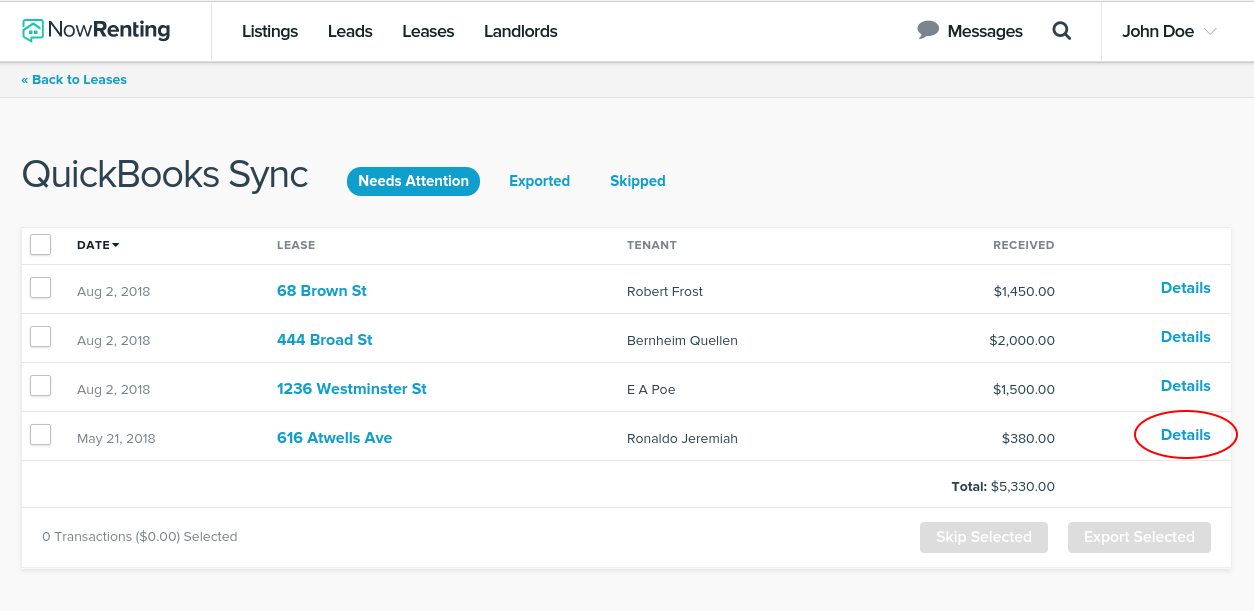Click the May 21, 2018 date
Viewport: 1254px width, 611px height.
pos(116,439)
